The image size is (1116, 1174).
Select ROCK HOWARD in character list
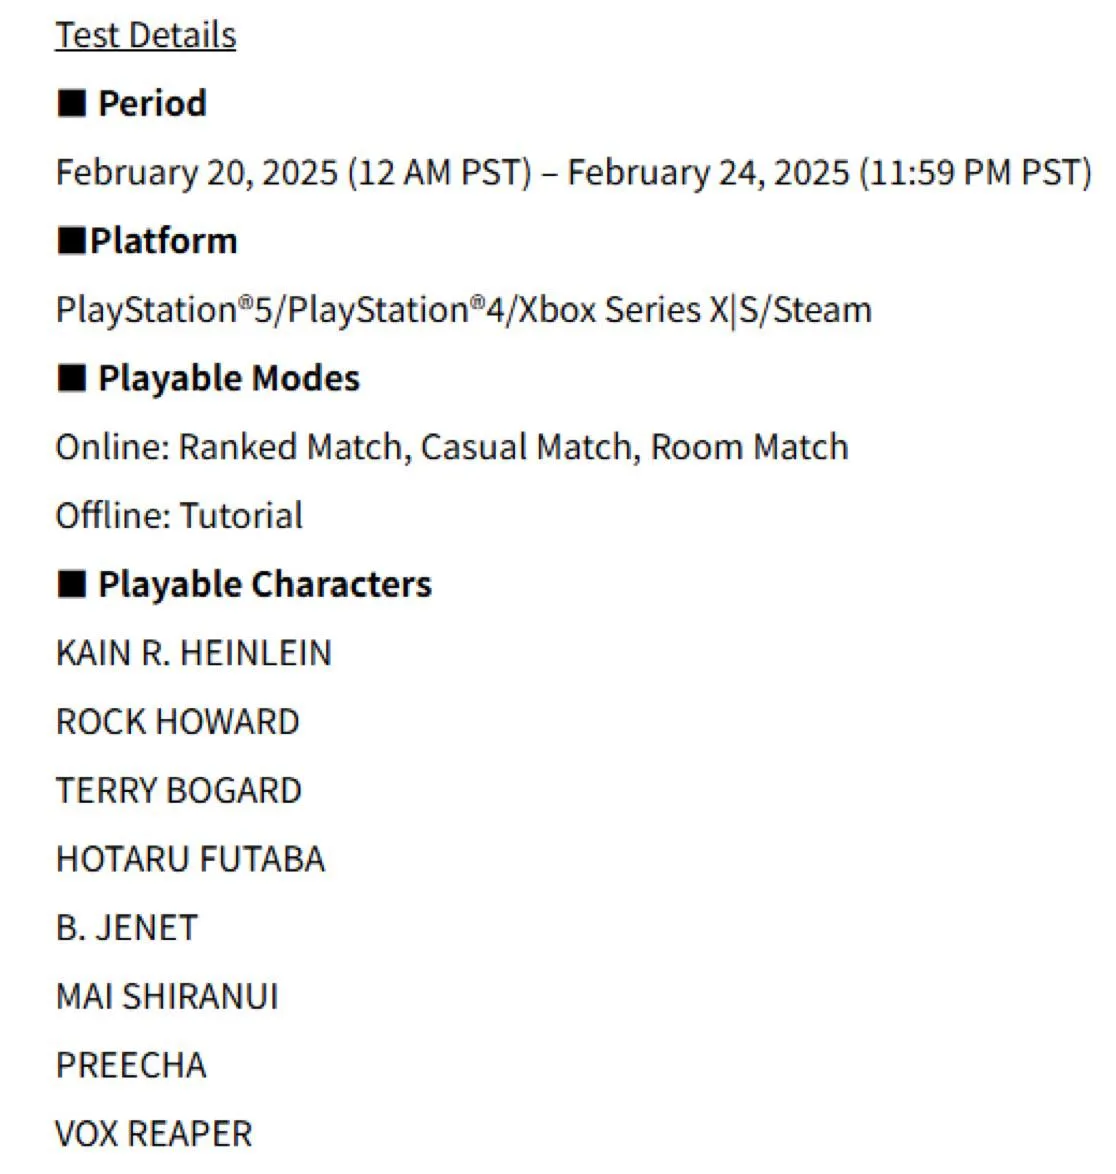point(177,722)
